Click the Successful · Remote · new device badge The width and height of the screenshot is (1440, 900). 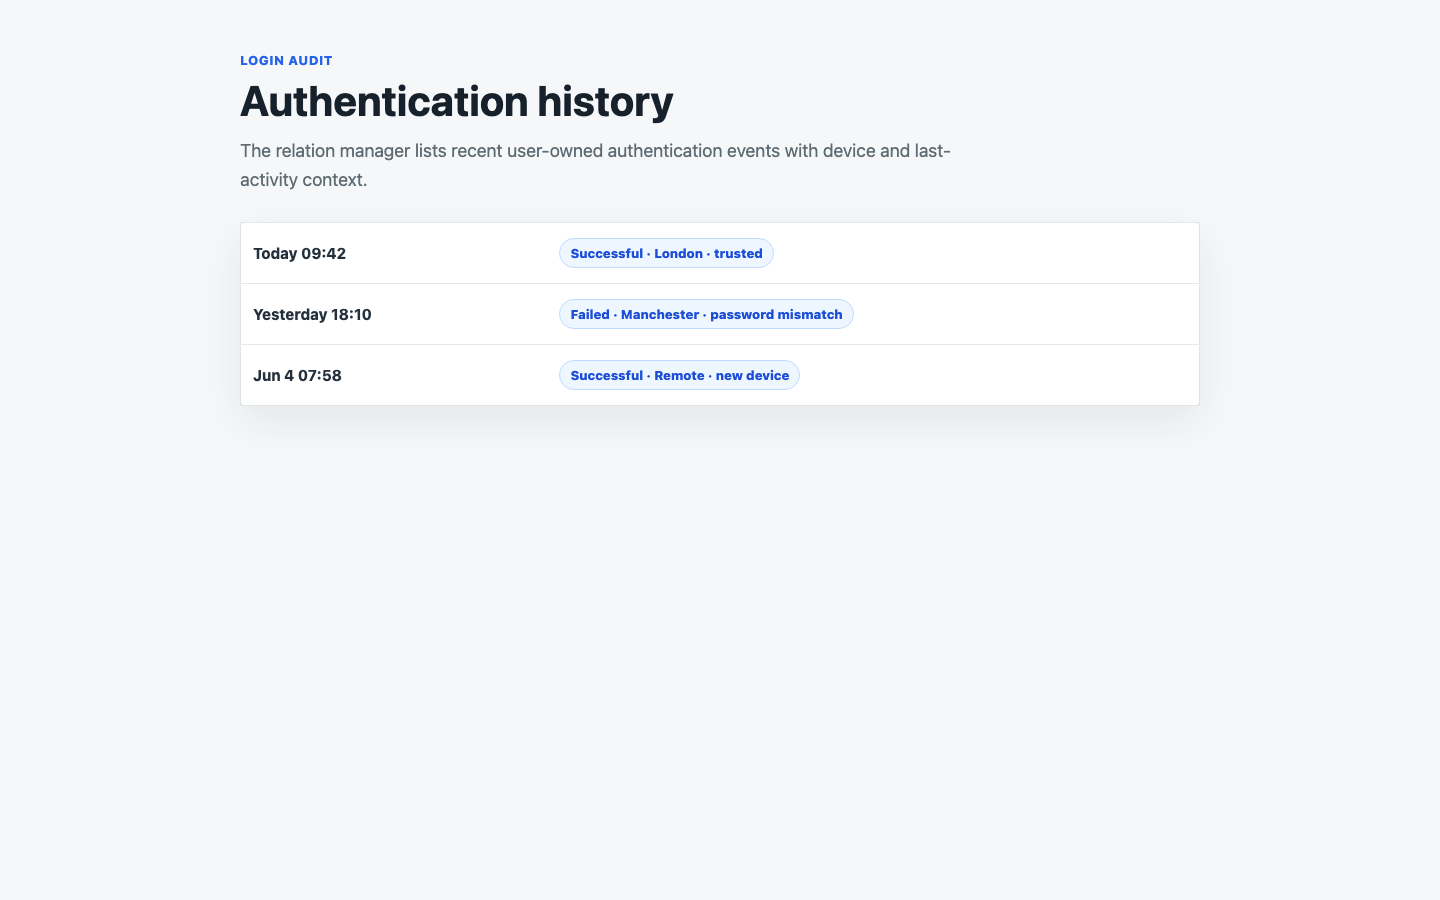pyautogui.click(x=679, y=375)
